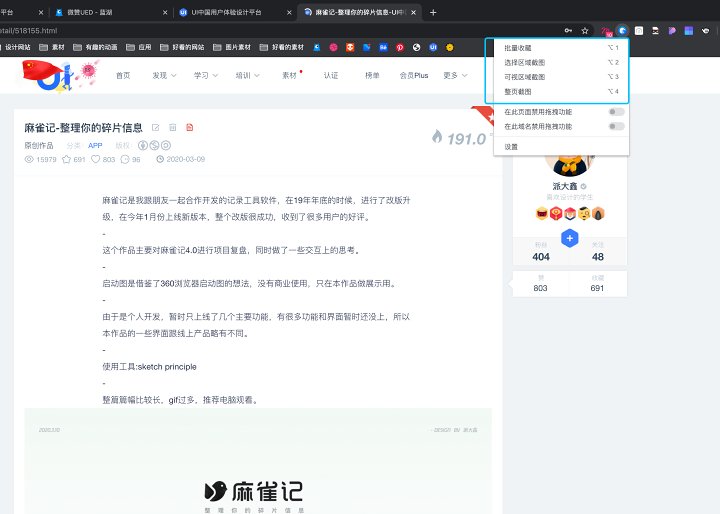Screen dimensions: 720x514
Task: Toggle 在此域名禁用拖拽功能 switch
Action: pyautogui.click(x=616, y=126)
